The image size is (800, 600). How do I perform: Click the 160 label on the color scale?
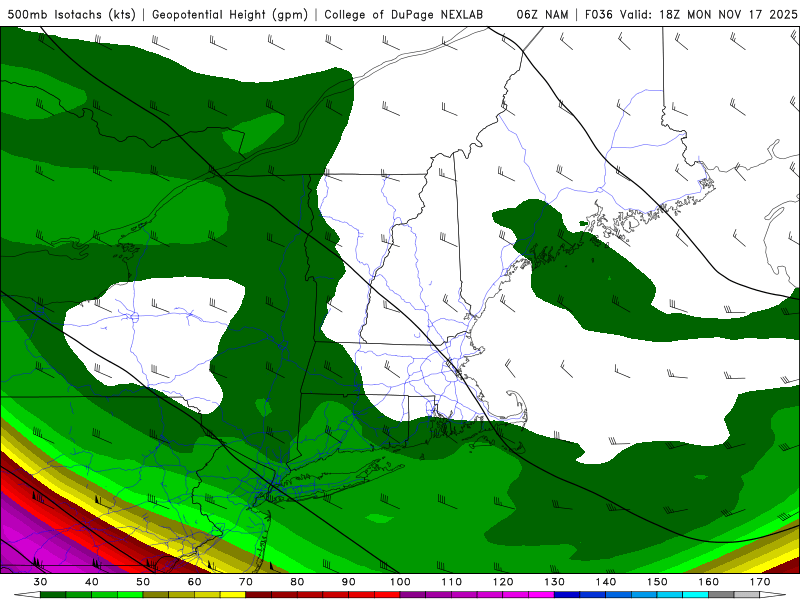coord(709,582)
